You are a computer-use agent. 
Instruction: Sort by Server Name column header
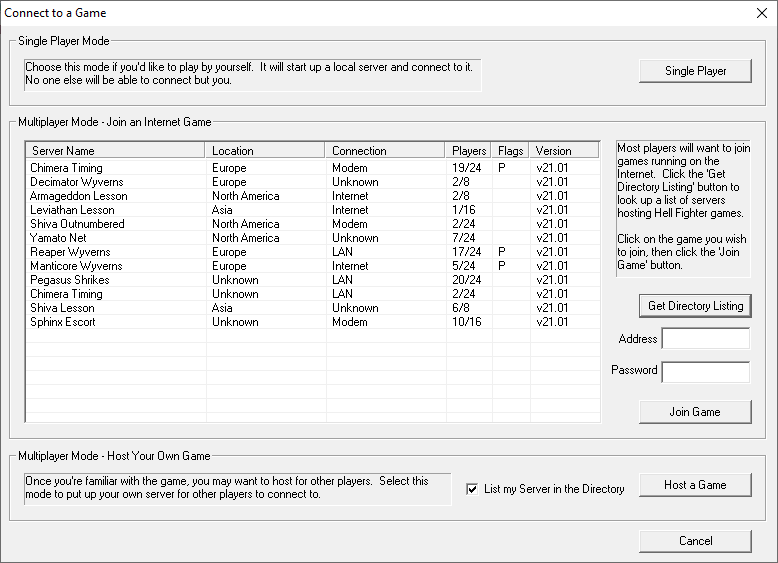coord(115,150)
